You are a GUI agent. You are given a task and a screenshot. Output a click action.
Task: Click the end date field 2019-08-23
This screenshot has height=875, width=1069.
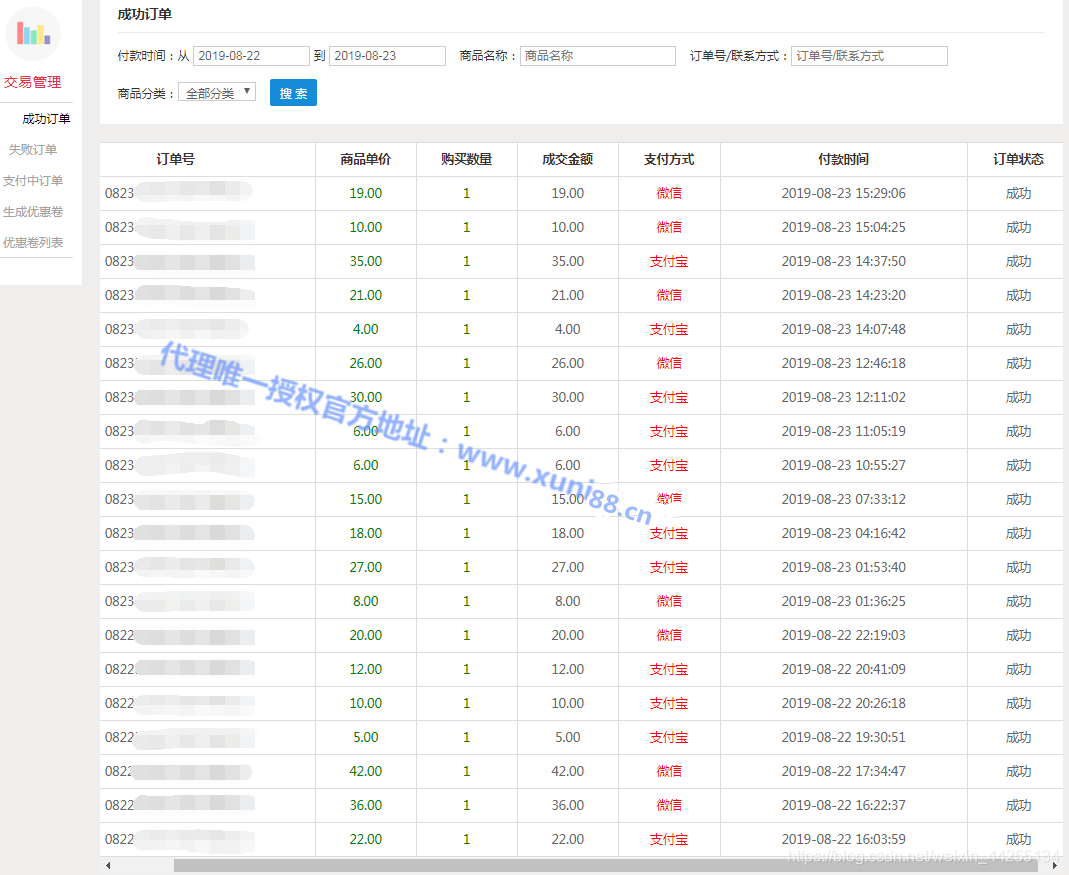387,56
